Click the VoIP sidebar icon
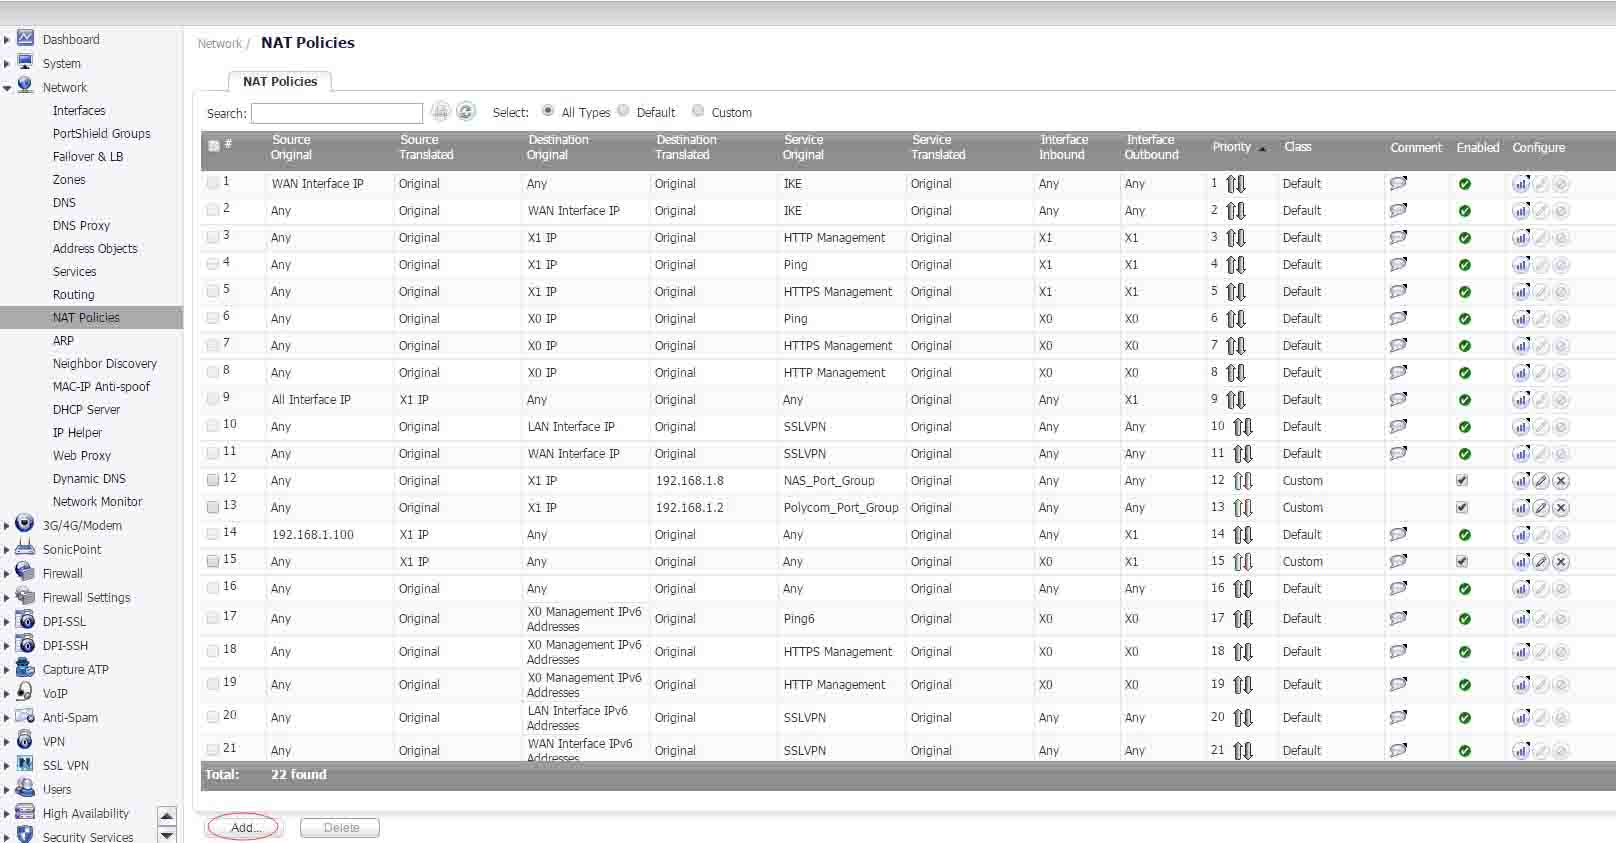1616x843 pixels. (x=25, y=692)
